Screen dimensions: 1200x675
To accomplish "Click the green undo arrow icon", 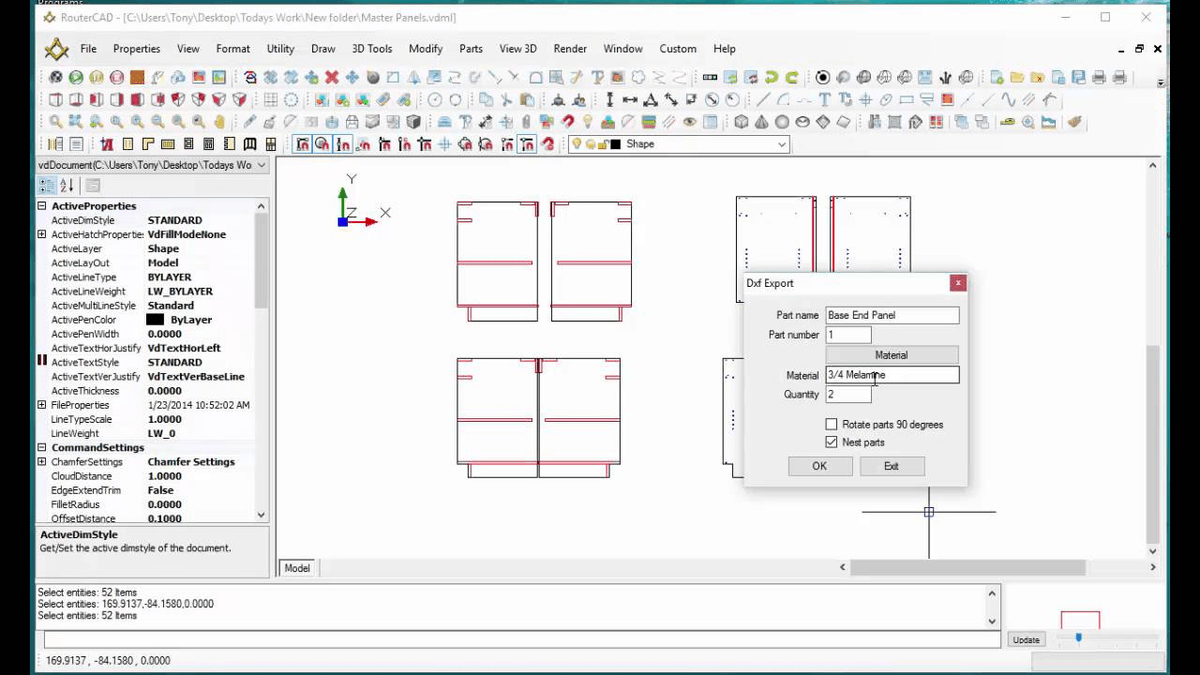I will pyautogui.click(x=770, y=77).
